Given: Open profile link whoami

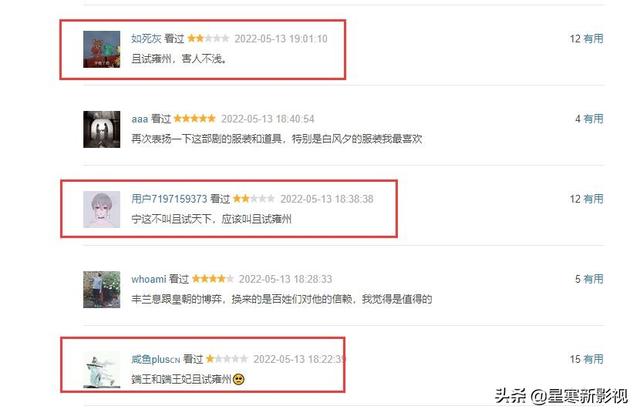Looking at the screenshot, I should [149, 279].
